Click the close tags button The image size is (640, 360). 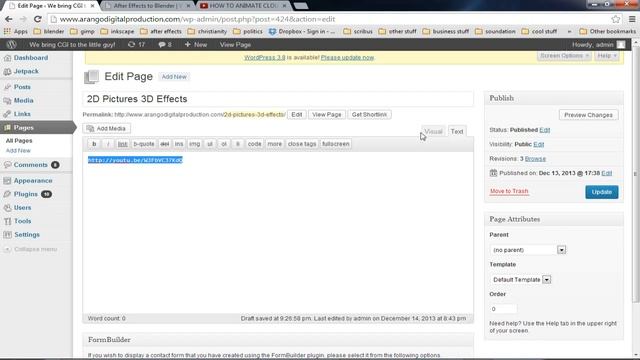pyautogui.click(x=302, y=144)
